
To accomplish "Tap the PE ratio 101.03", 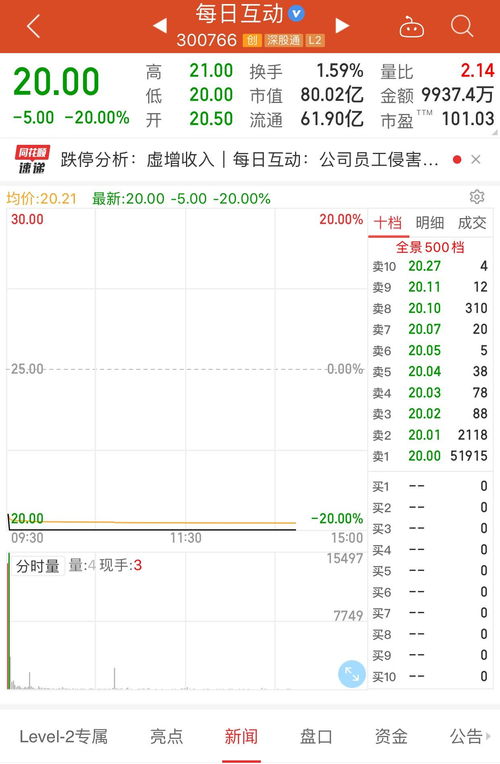I will tap(468, 118).
